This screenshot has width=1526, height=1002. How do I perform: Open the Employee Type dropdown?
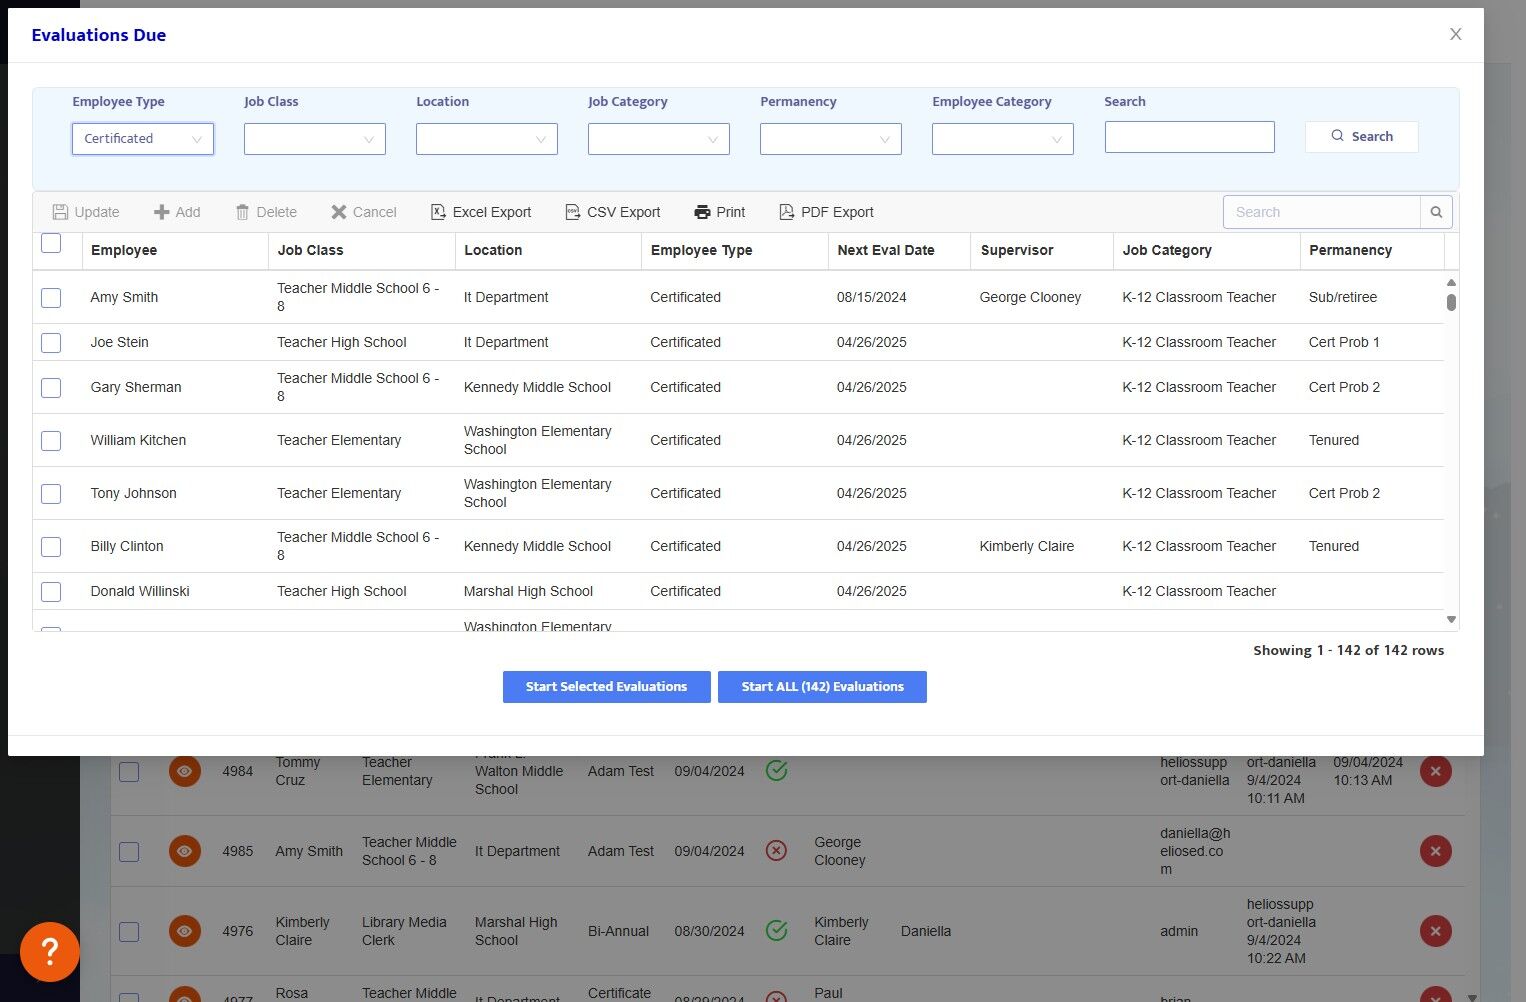(x=143, y=139)
